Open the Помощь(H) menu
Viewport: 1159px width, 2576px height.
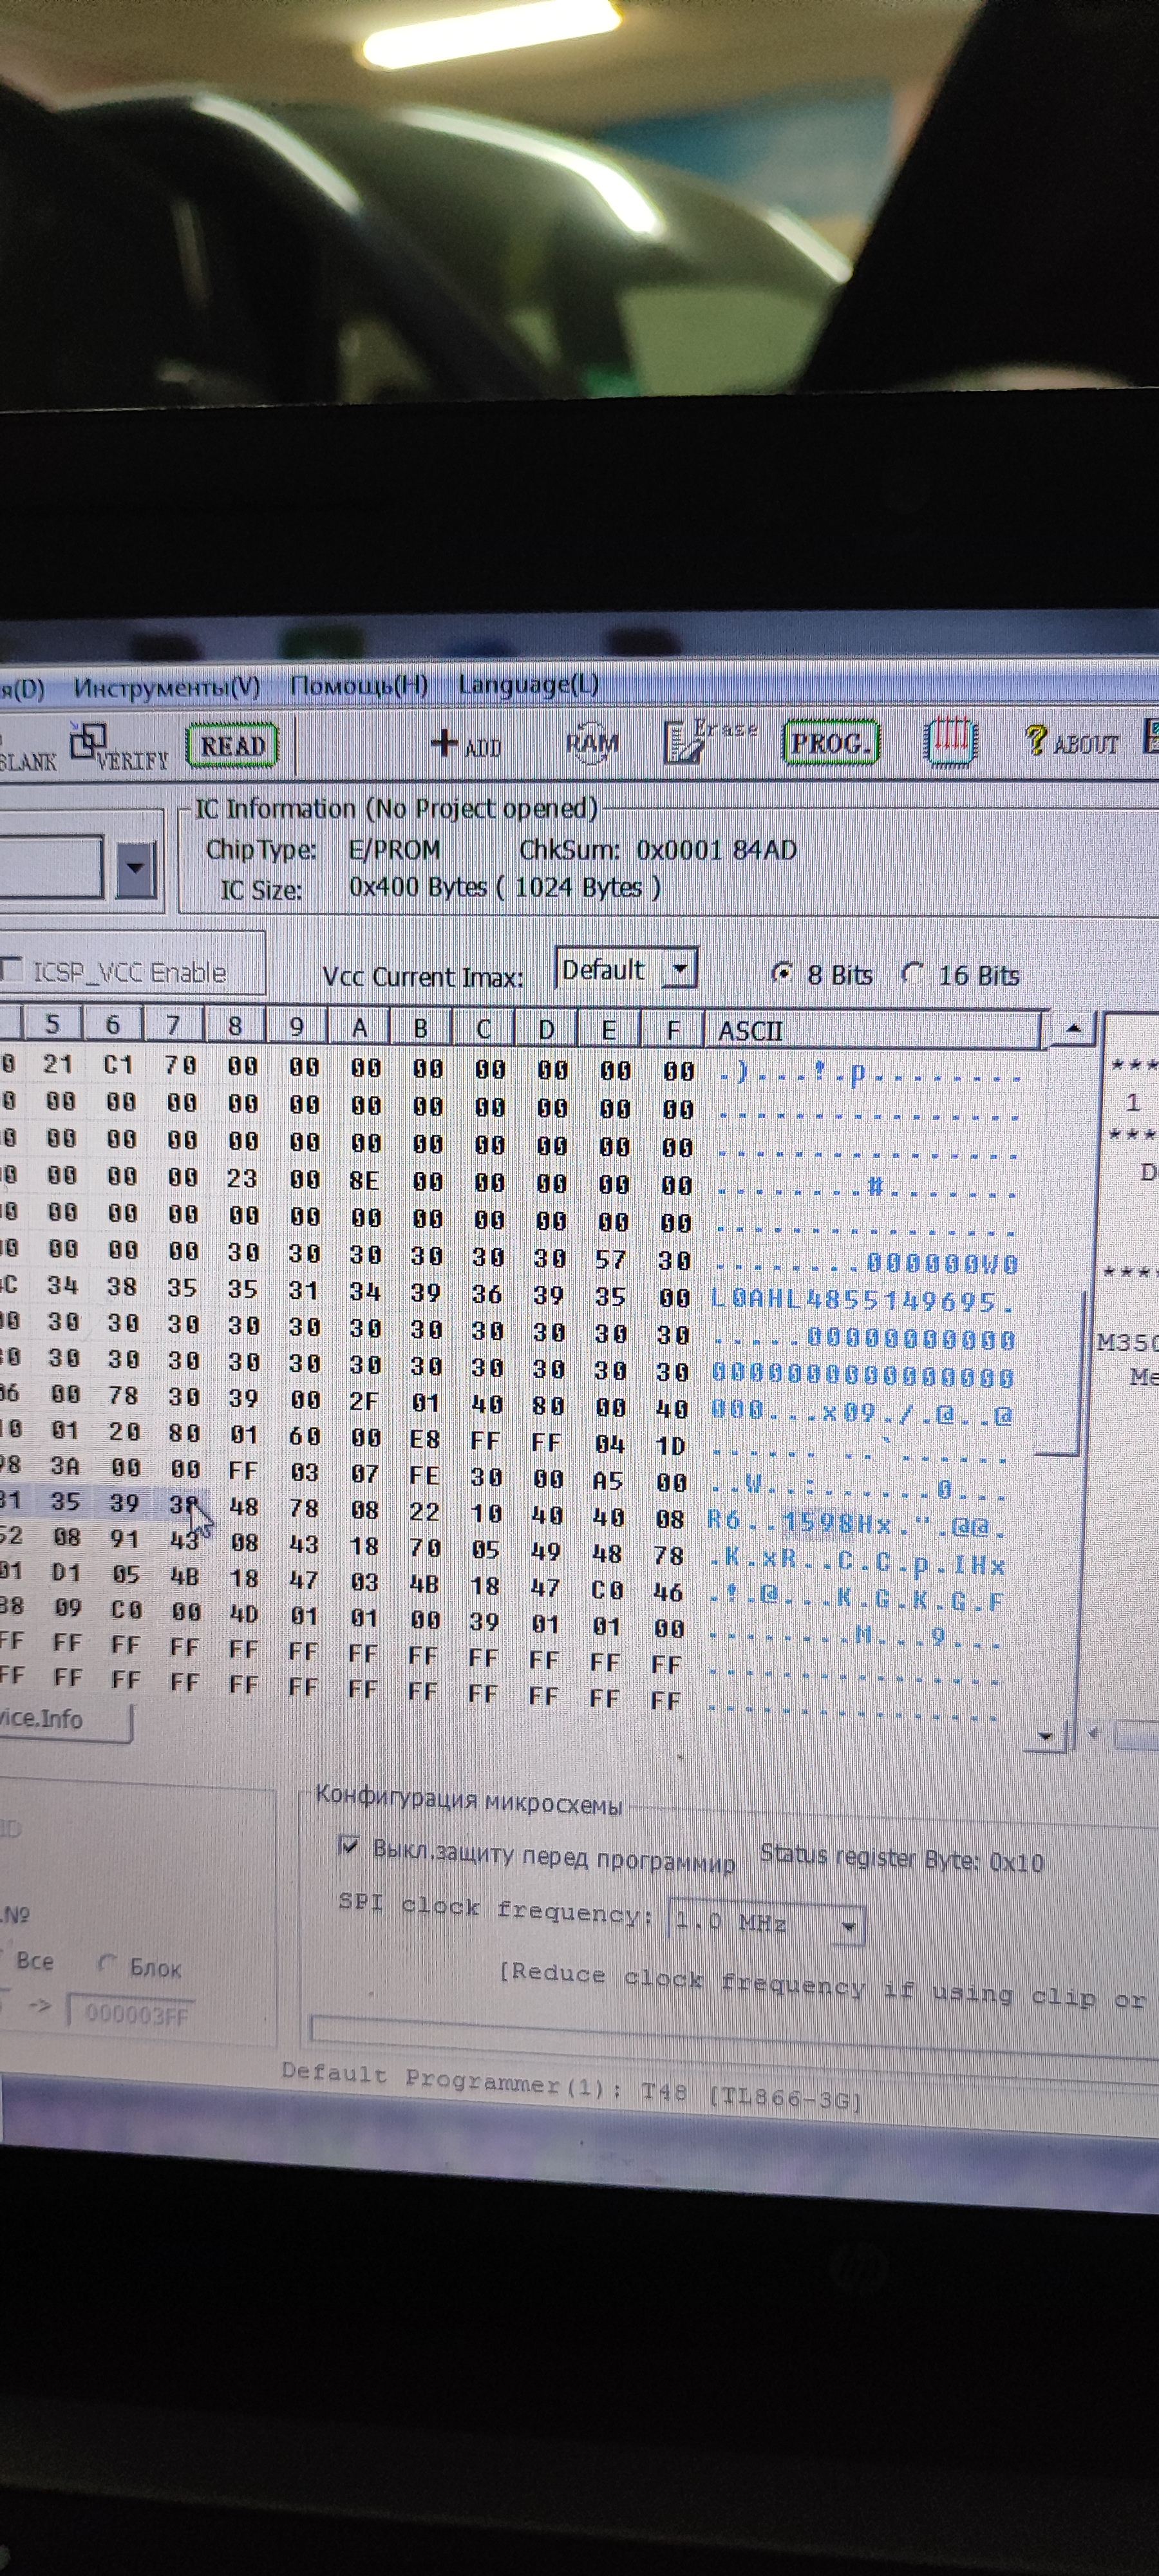pos(358,686)
